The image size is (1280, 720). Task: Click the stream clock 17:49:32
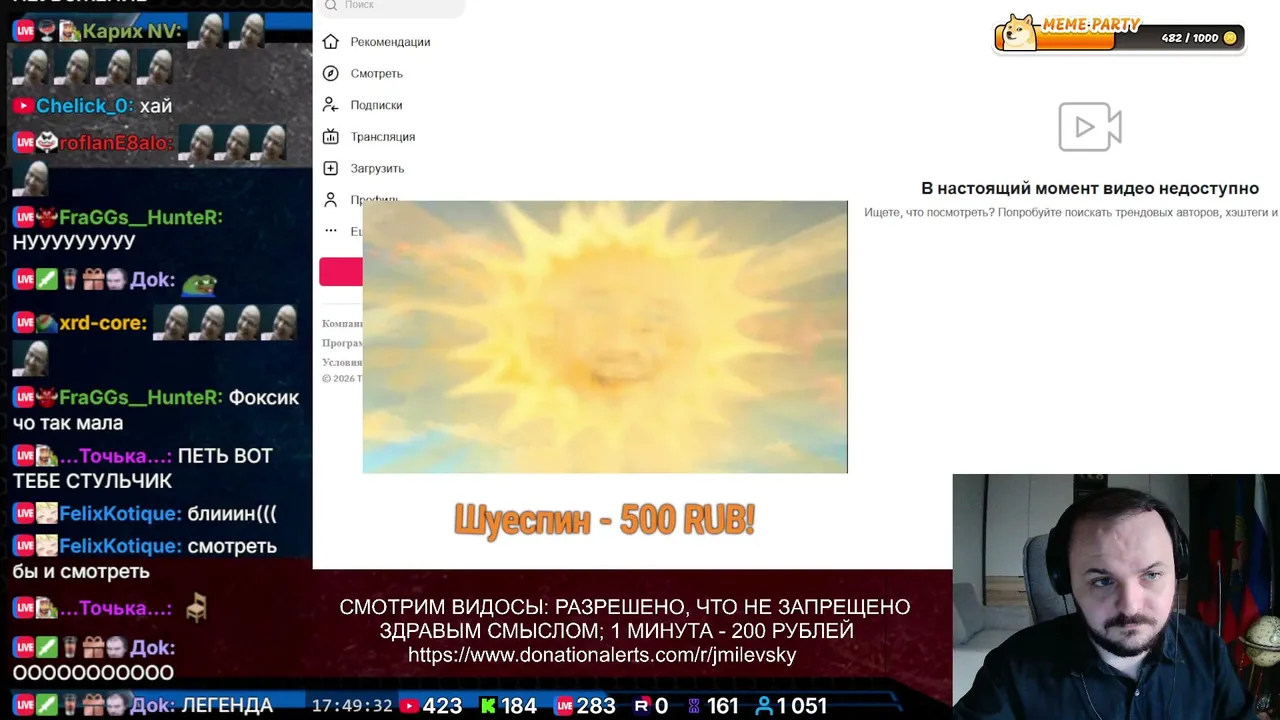[352, 706]
